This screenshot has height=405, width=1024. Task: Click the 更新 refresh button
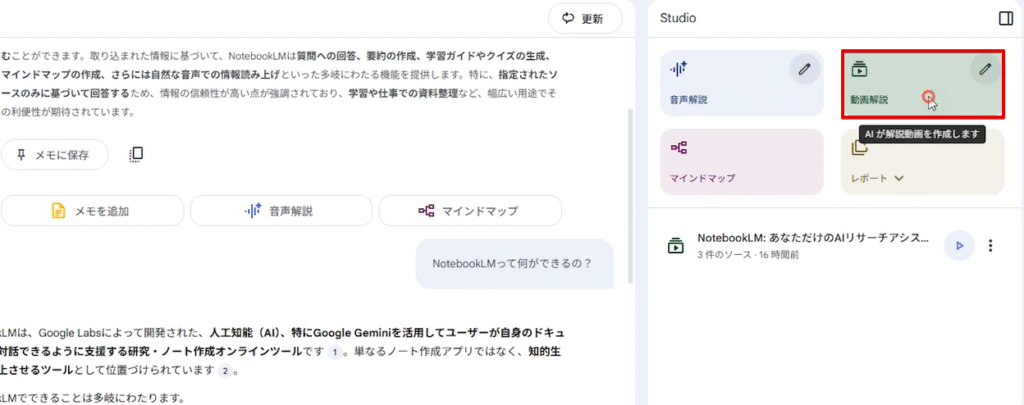(584, 18)
